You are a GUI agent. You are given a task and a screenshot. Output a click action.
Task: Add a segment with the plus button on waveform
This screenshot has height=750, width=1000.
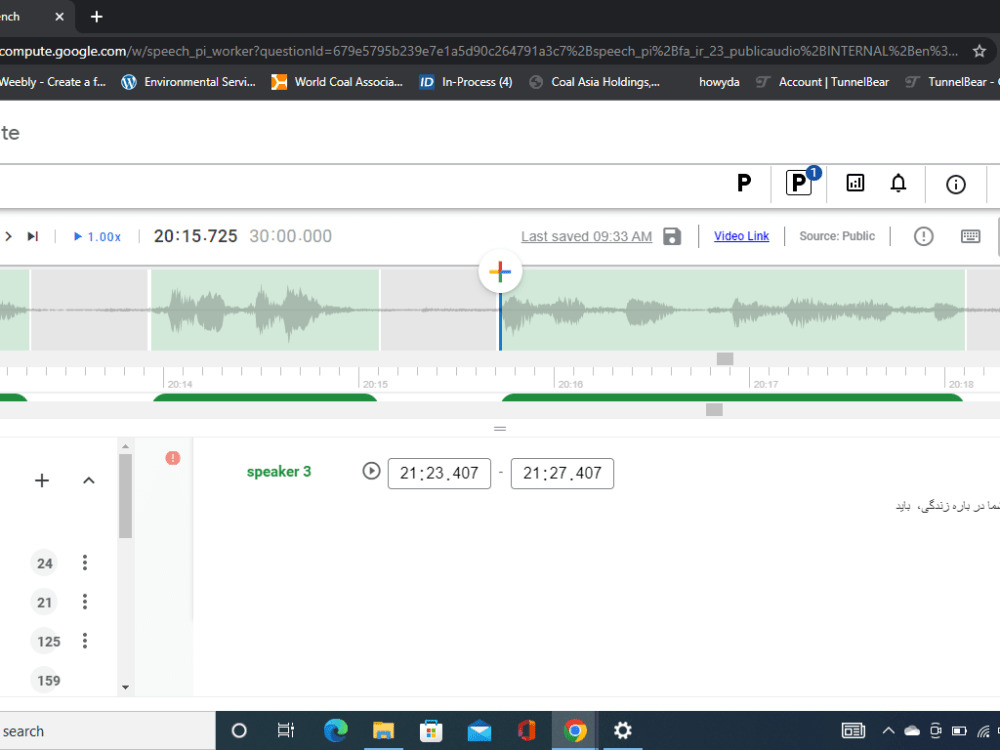[499, 271]
